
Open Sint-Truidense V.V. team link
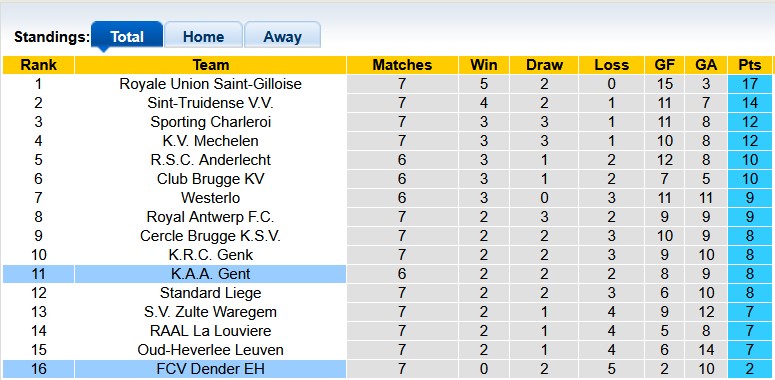point(211,103)
